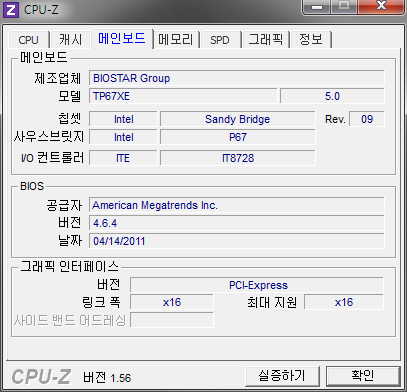Click the 날짜 label
The image size is (407, 392).
(x=70, y=241)
